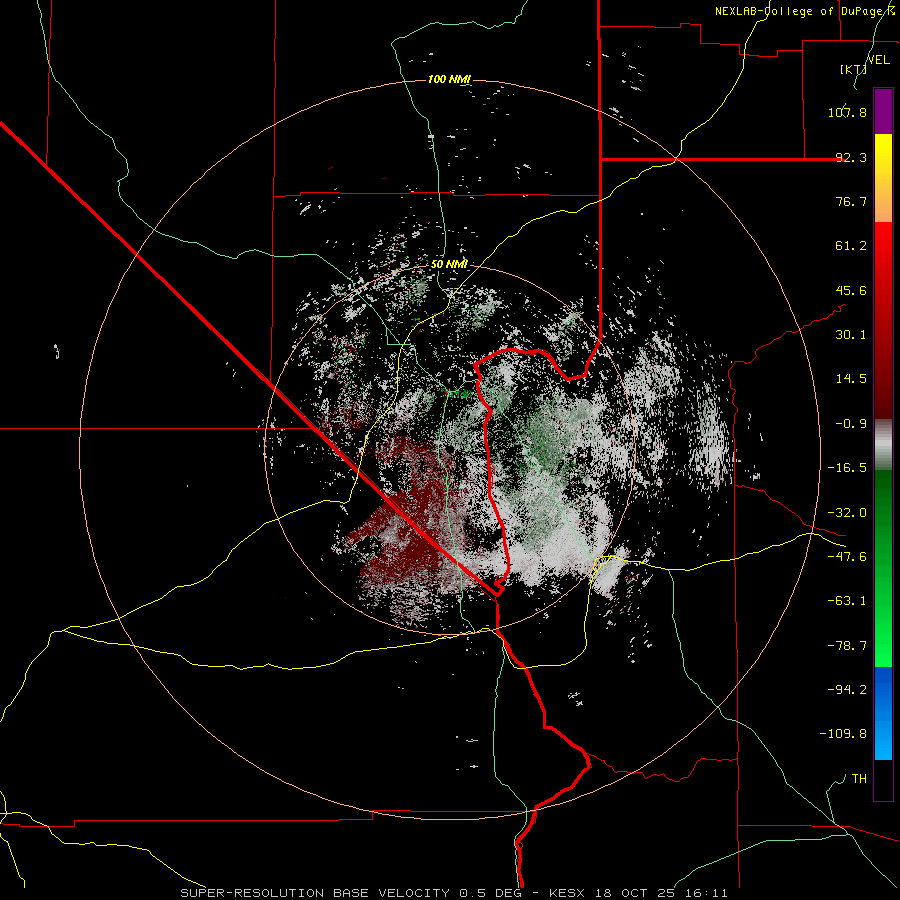Click the [KT] units label
The height and width of the screenshot is (900, 900).
pos(853,69)
